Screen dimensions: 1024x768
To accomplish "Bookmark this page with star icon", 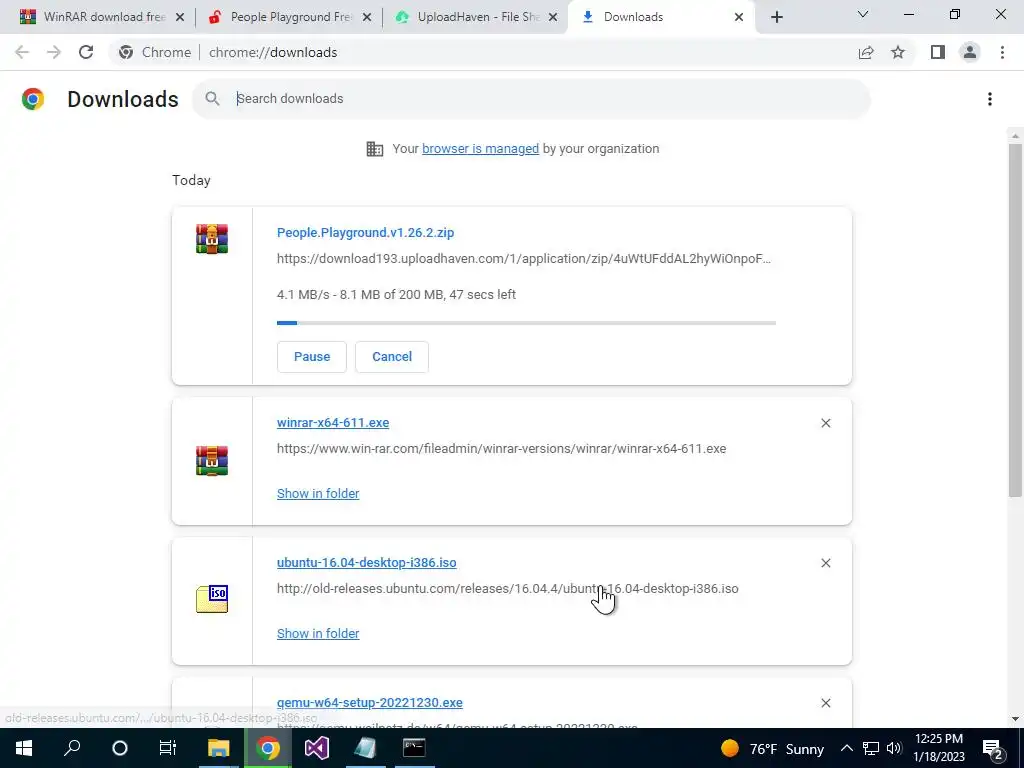I will pos(898,52).
